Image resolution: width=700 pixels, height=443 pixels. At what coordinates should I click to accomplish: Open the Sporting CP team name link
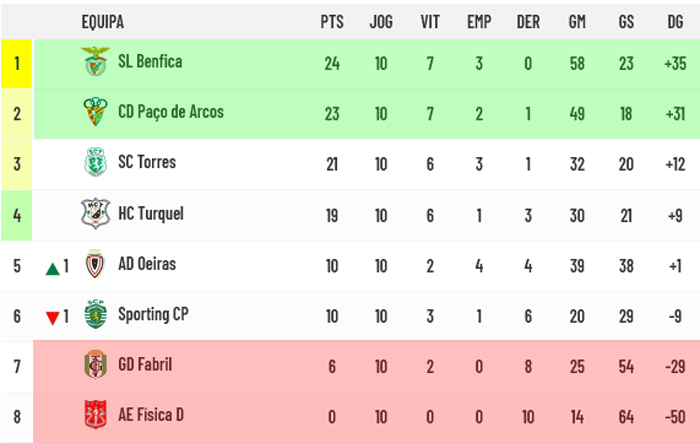coord(153,314)
